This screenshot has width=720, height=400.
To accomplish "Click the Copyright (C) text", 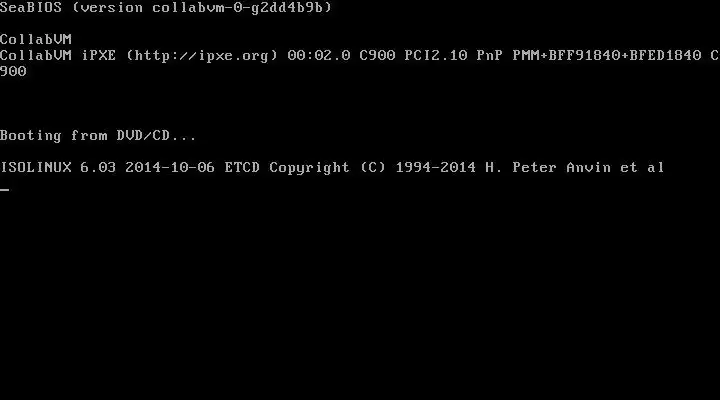I will click(327, 168).
